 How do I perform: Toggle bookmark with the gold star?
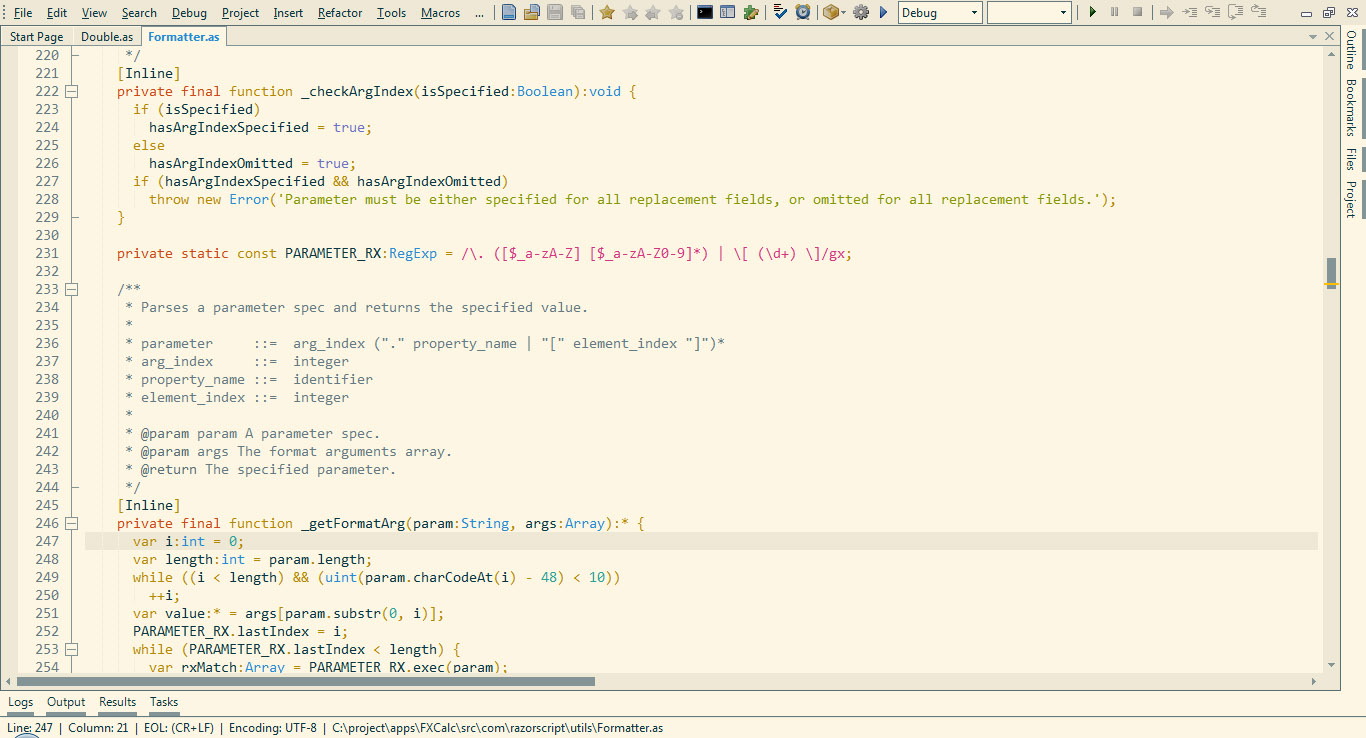[607, 13]
